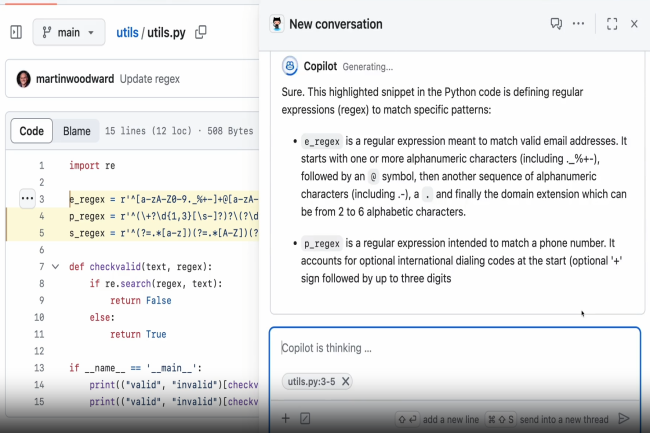
Task: Expand Copilot chat to full screen
Action: point(612,23)
